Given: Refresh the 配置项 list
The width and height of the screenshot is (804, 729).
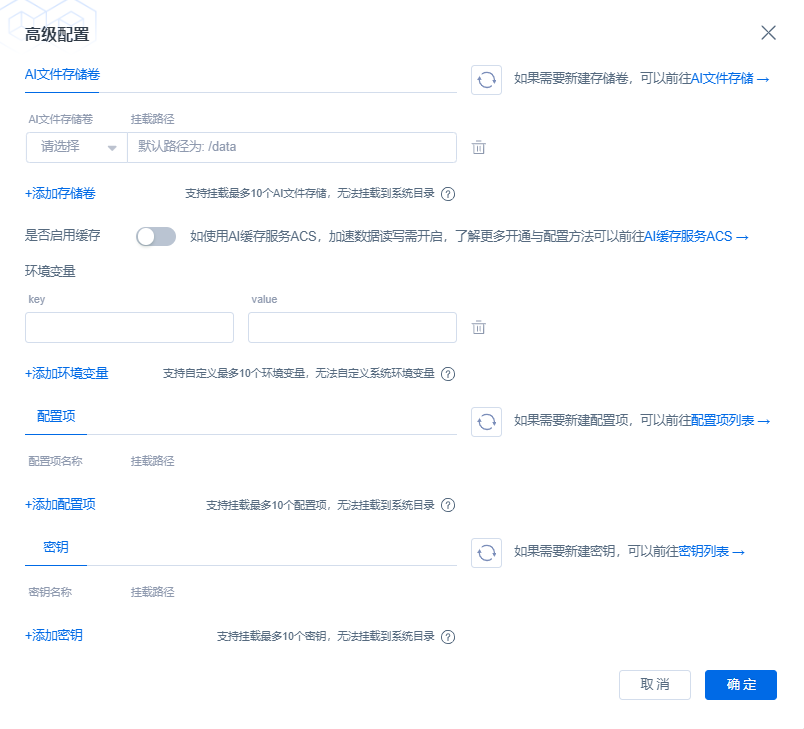Looking at the screenshot, I should click(486, 421).
